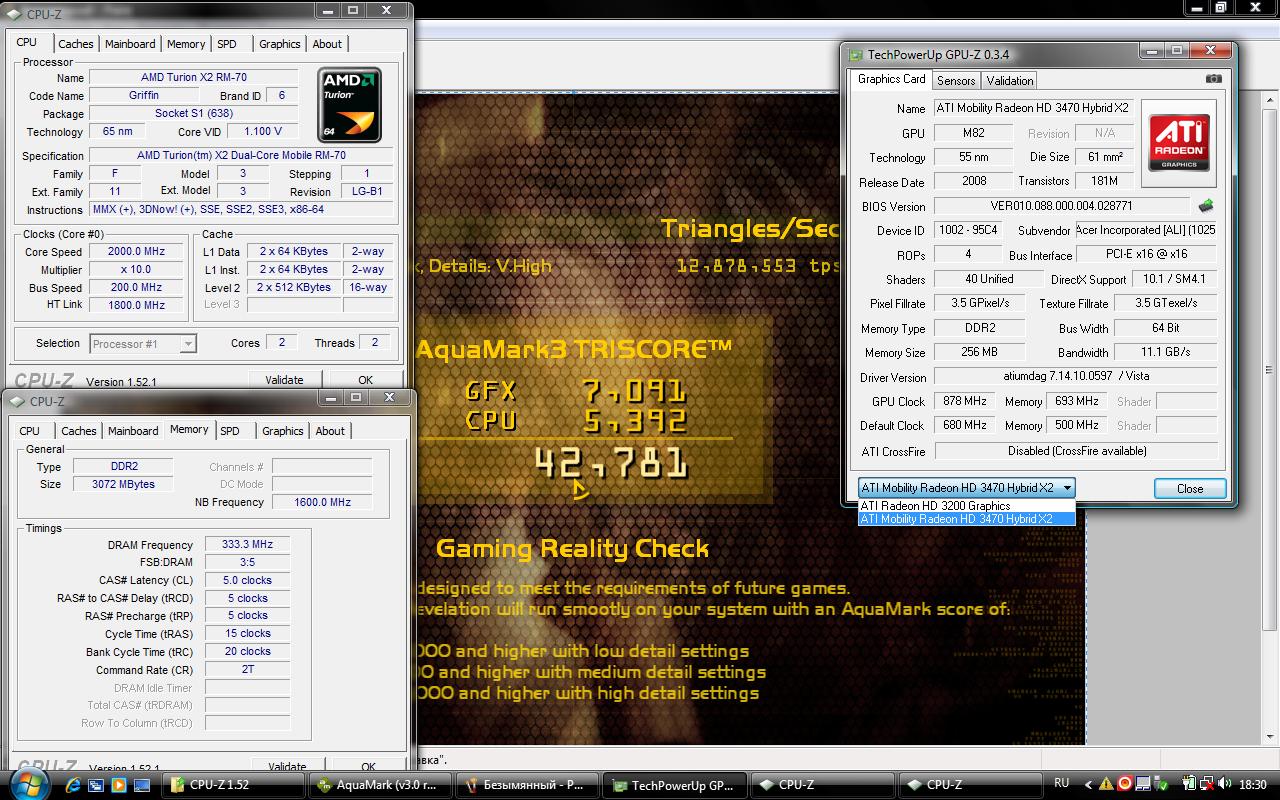Screen dimensions: 1280x800
Task: Switch to CPU tab in lower CPU-Z window
Action: (x=30, y=431)
